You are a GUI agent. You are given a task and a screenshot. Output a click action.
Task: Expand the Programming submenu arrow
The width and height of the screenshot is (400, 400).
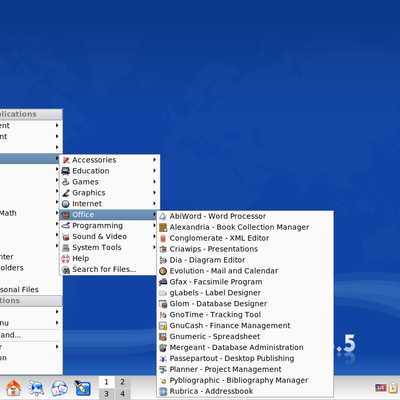tap(155, 225)
